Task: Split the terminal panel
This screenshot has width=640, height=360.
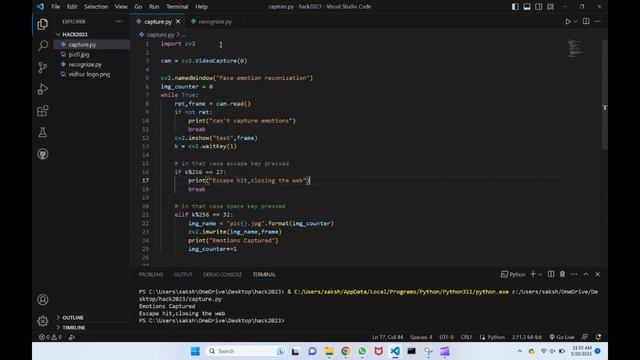Action: (x=551, y=274)
